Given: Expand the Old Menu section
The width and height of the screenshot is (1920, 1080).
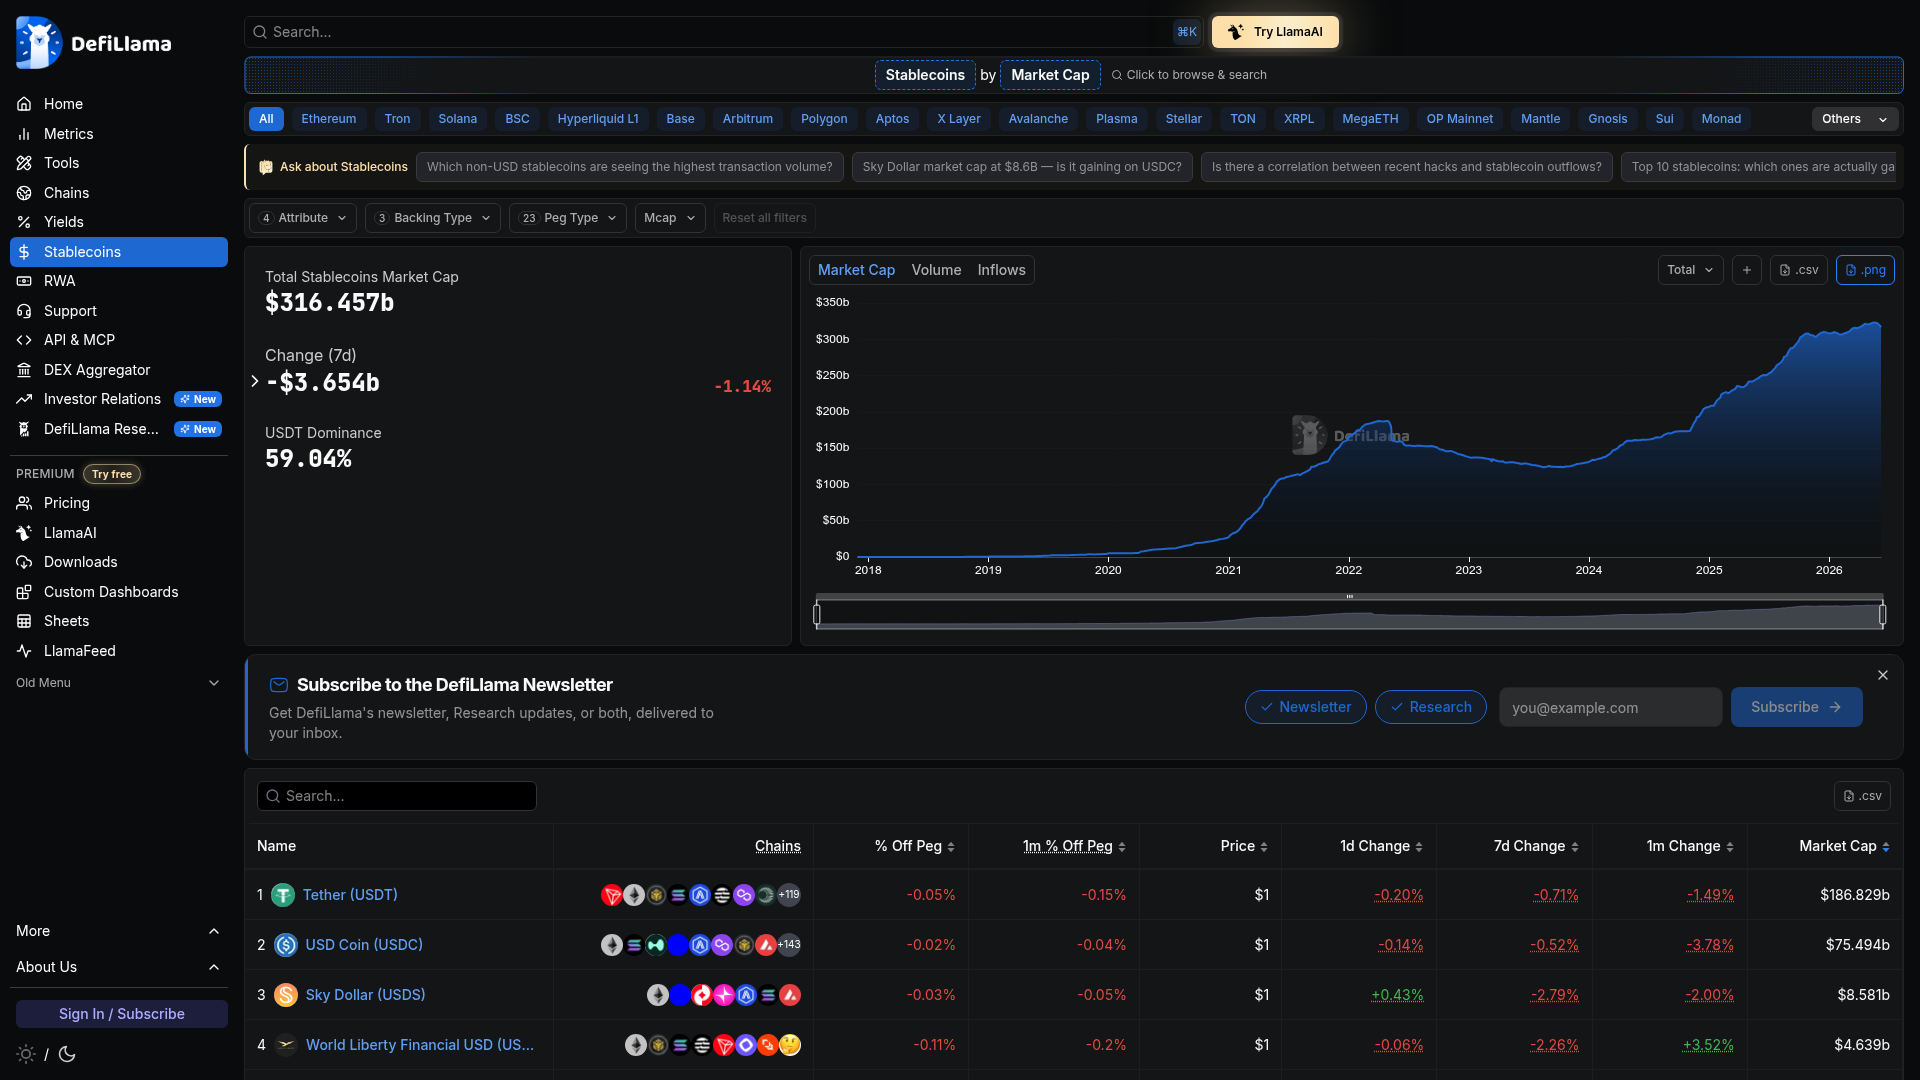Looking at the screenshot, I should (119, 683).
